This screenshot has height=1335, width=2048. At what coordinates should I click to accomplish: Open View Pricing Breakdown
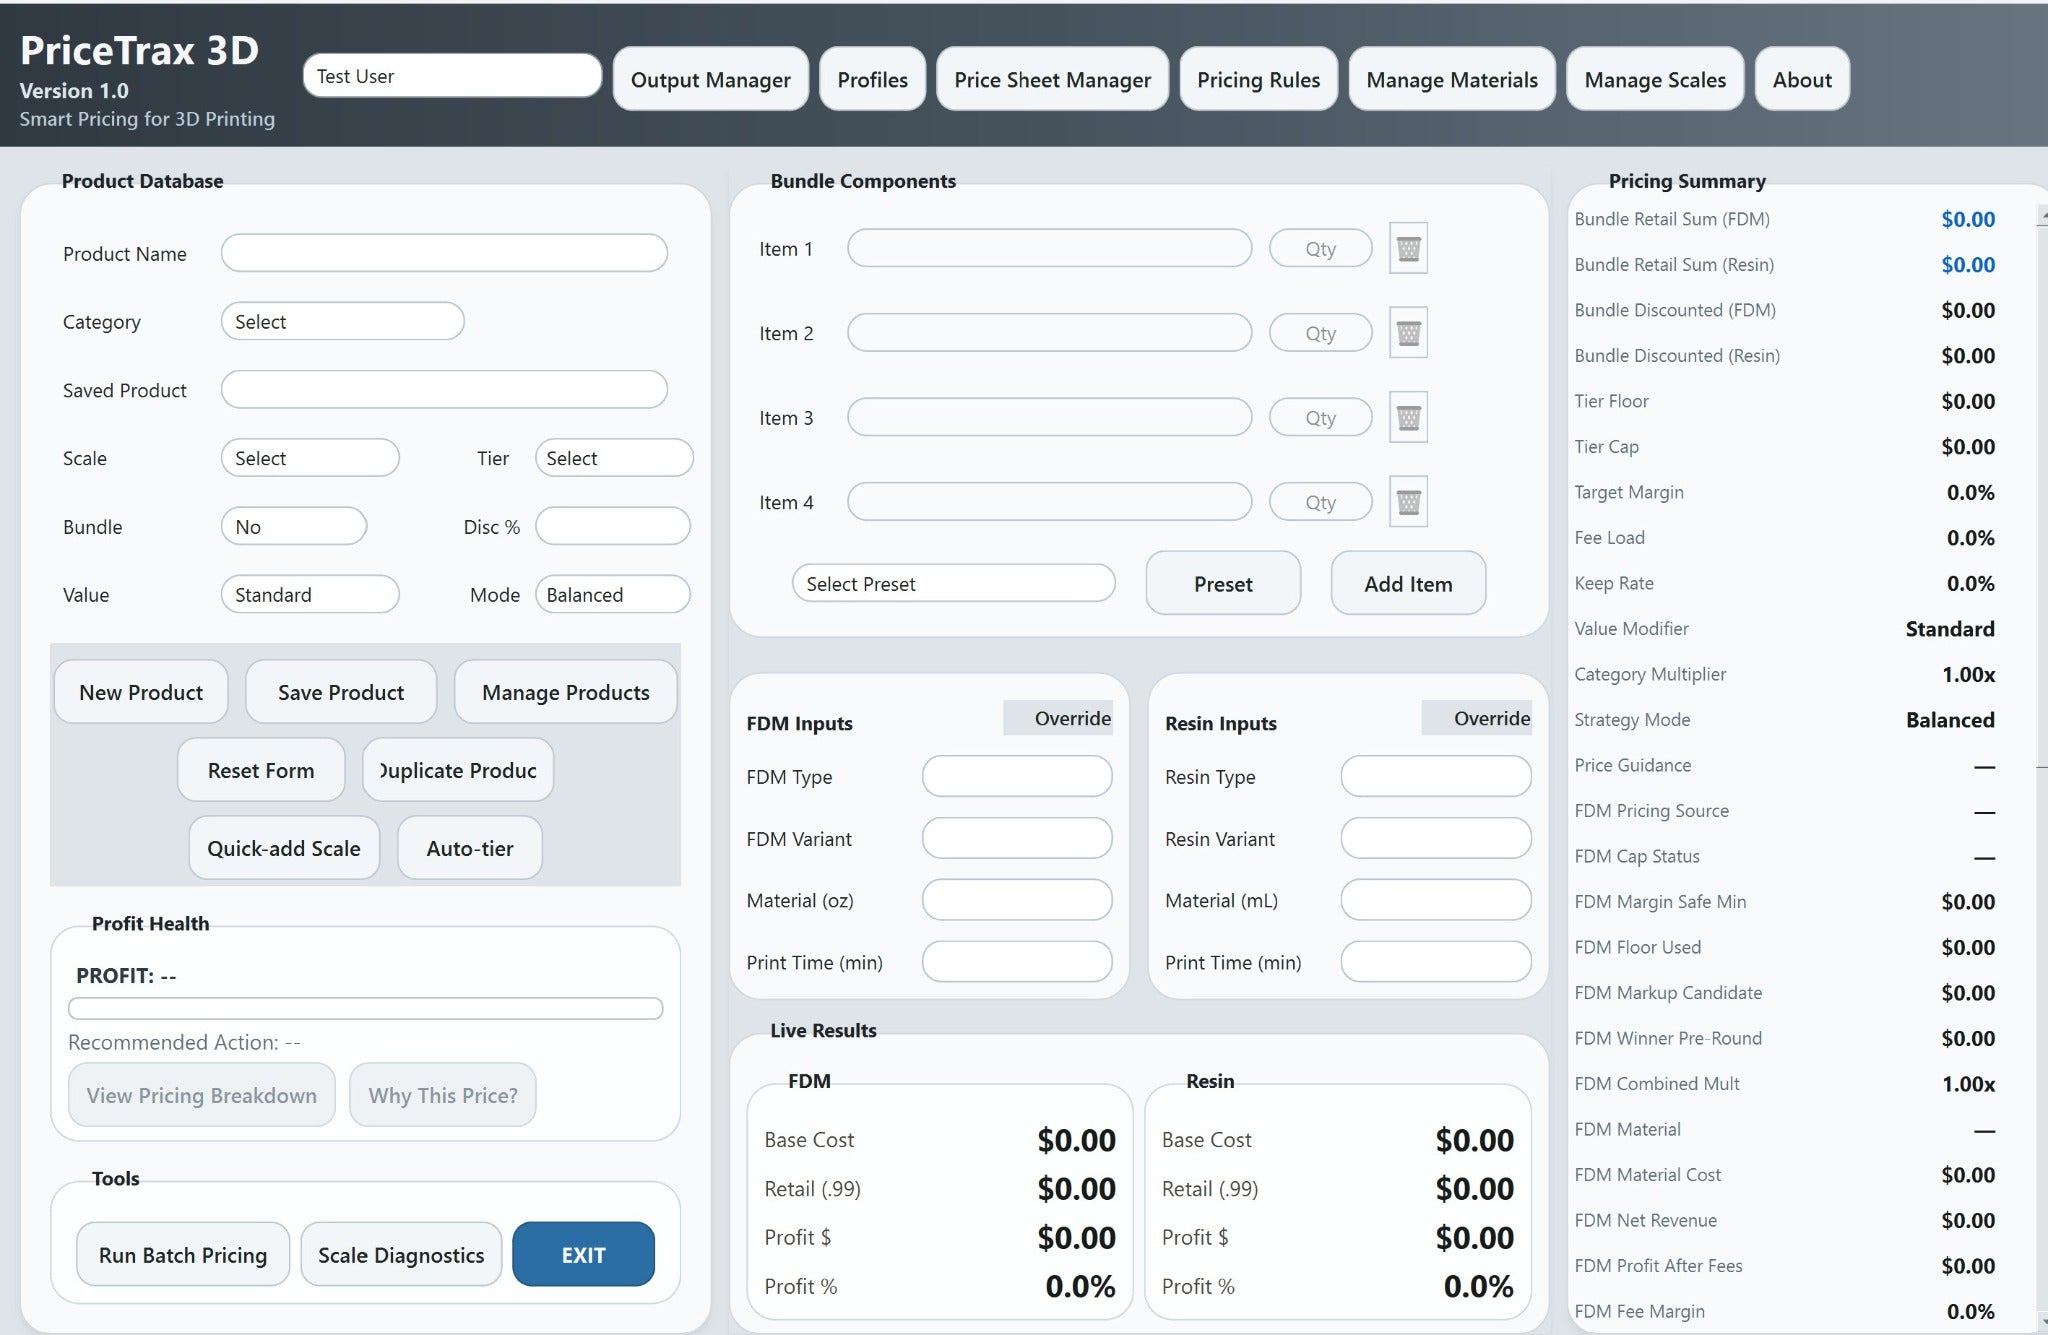pyautogui.click(x=200, y=1095)
